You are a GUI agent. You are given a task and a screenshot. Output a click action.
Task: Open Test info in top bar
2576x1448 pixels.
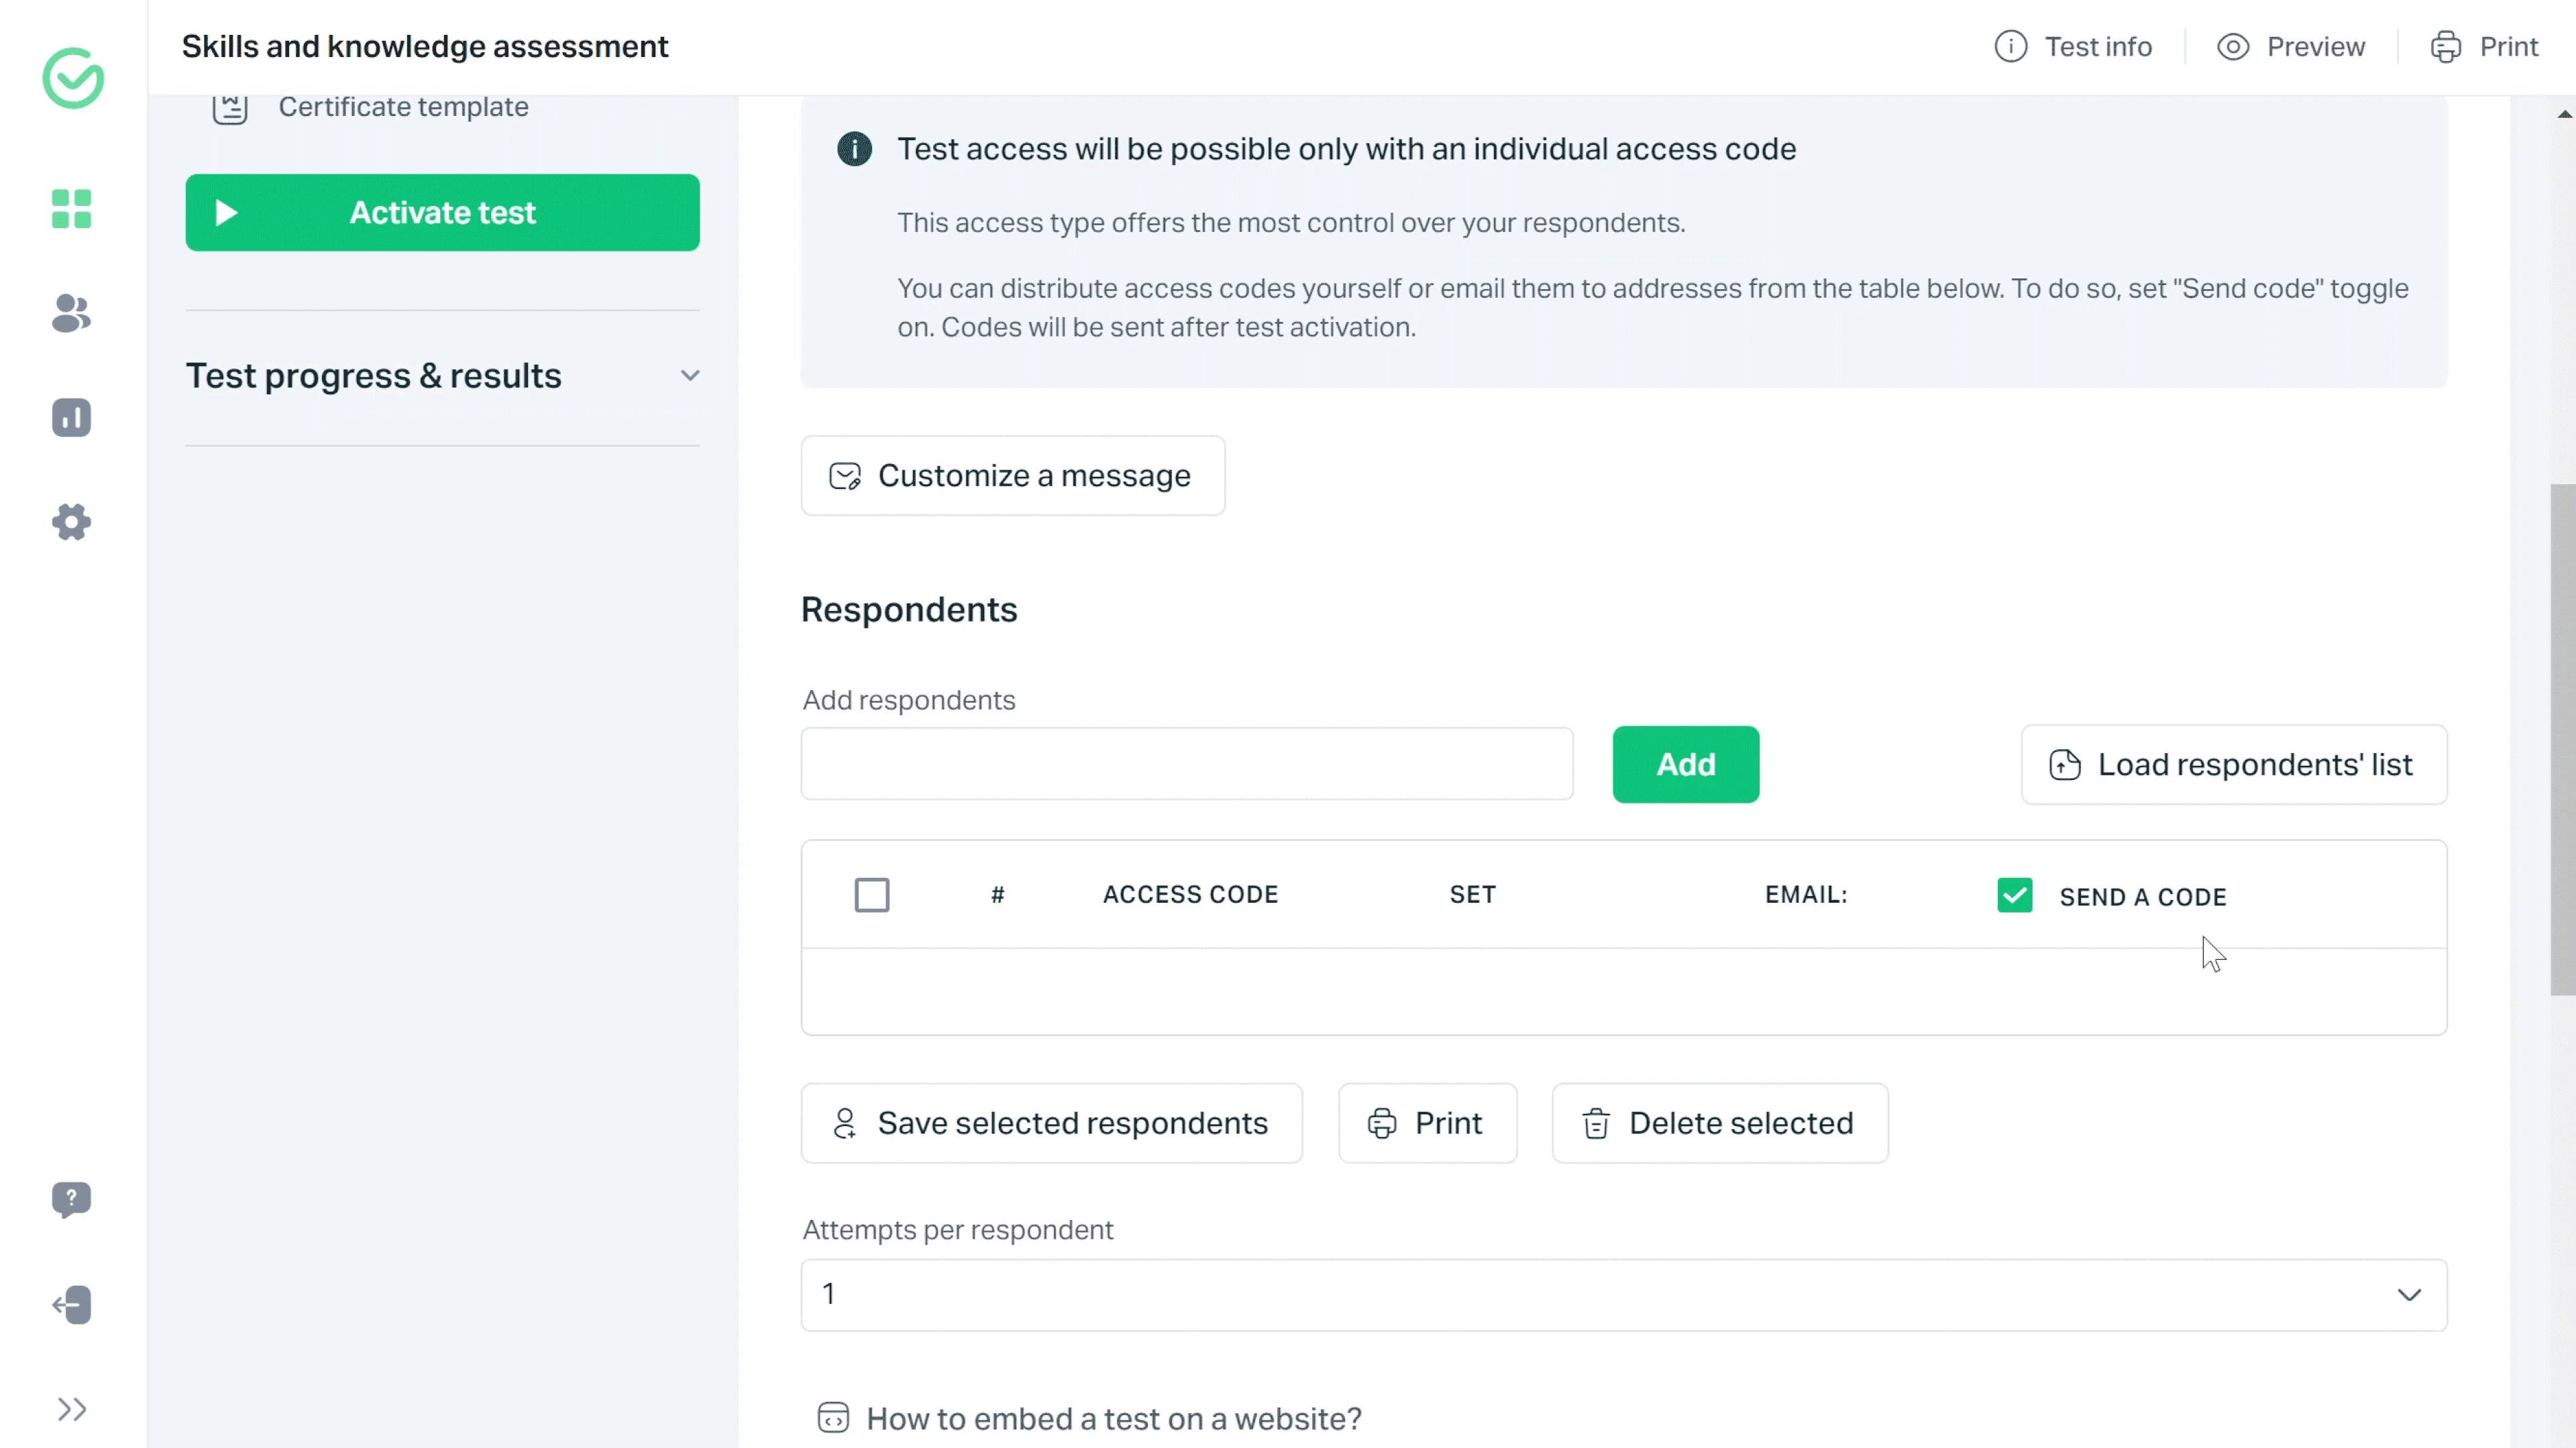tap(2073, 47)
